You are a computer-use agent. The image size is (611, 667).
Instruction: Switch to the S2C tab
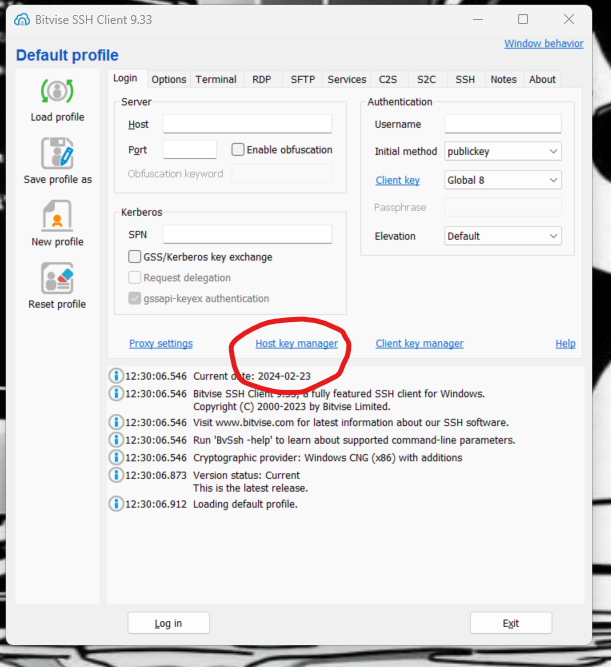[x=426, y=80]
